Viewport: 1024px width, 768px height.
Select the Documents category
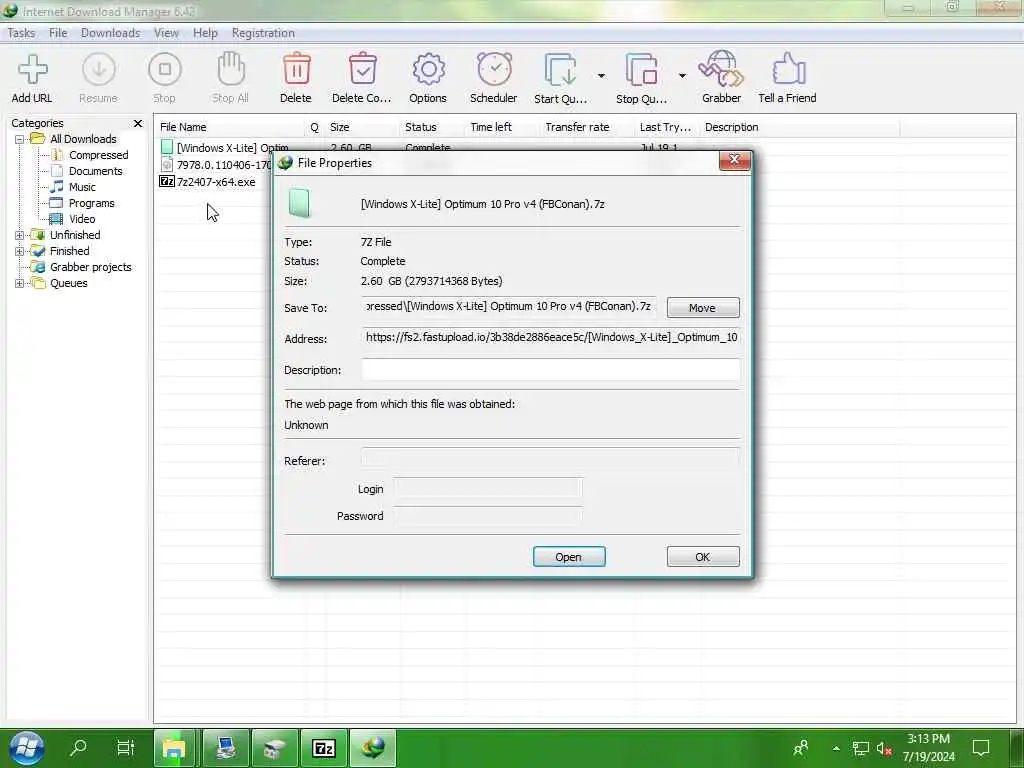point(95,171)
